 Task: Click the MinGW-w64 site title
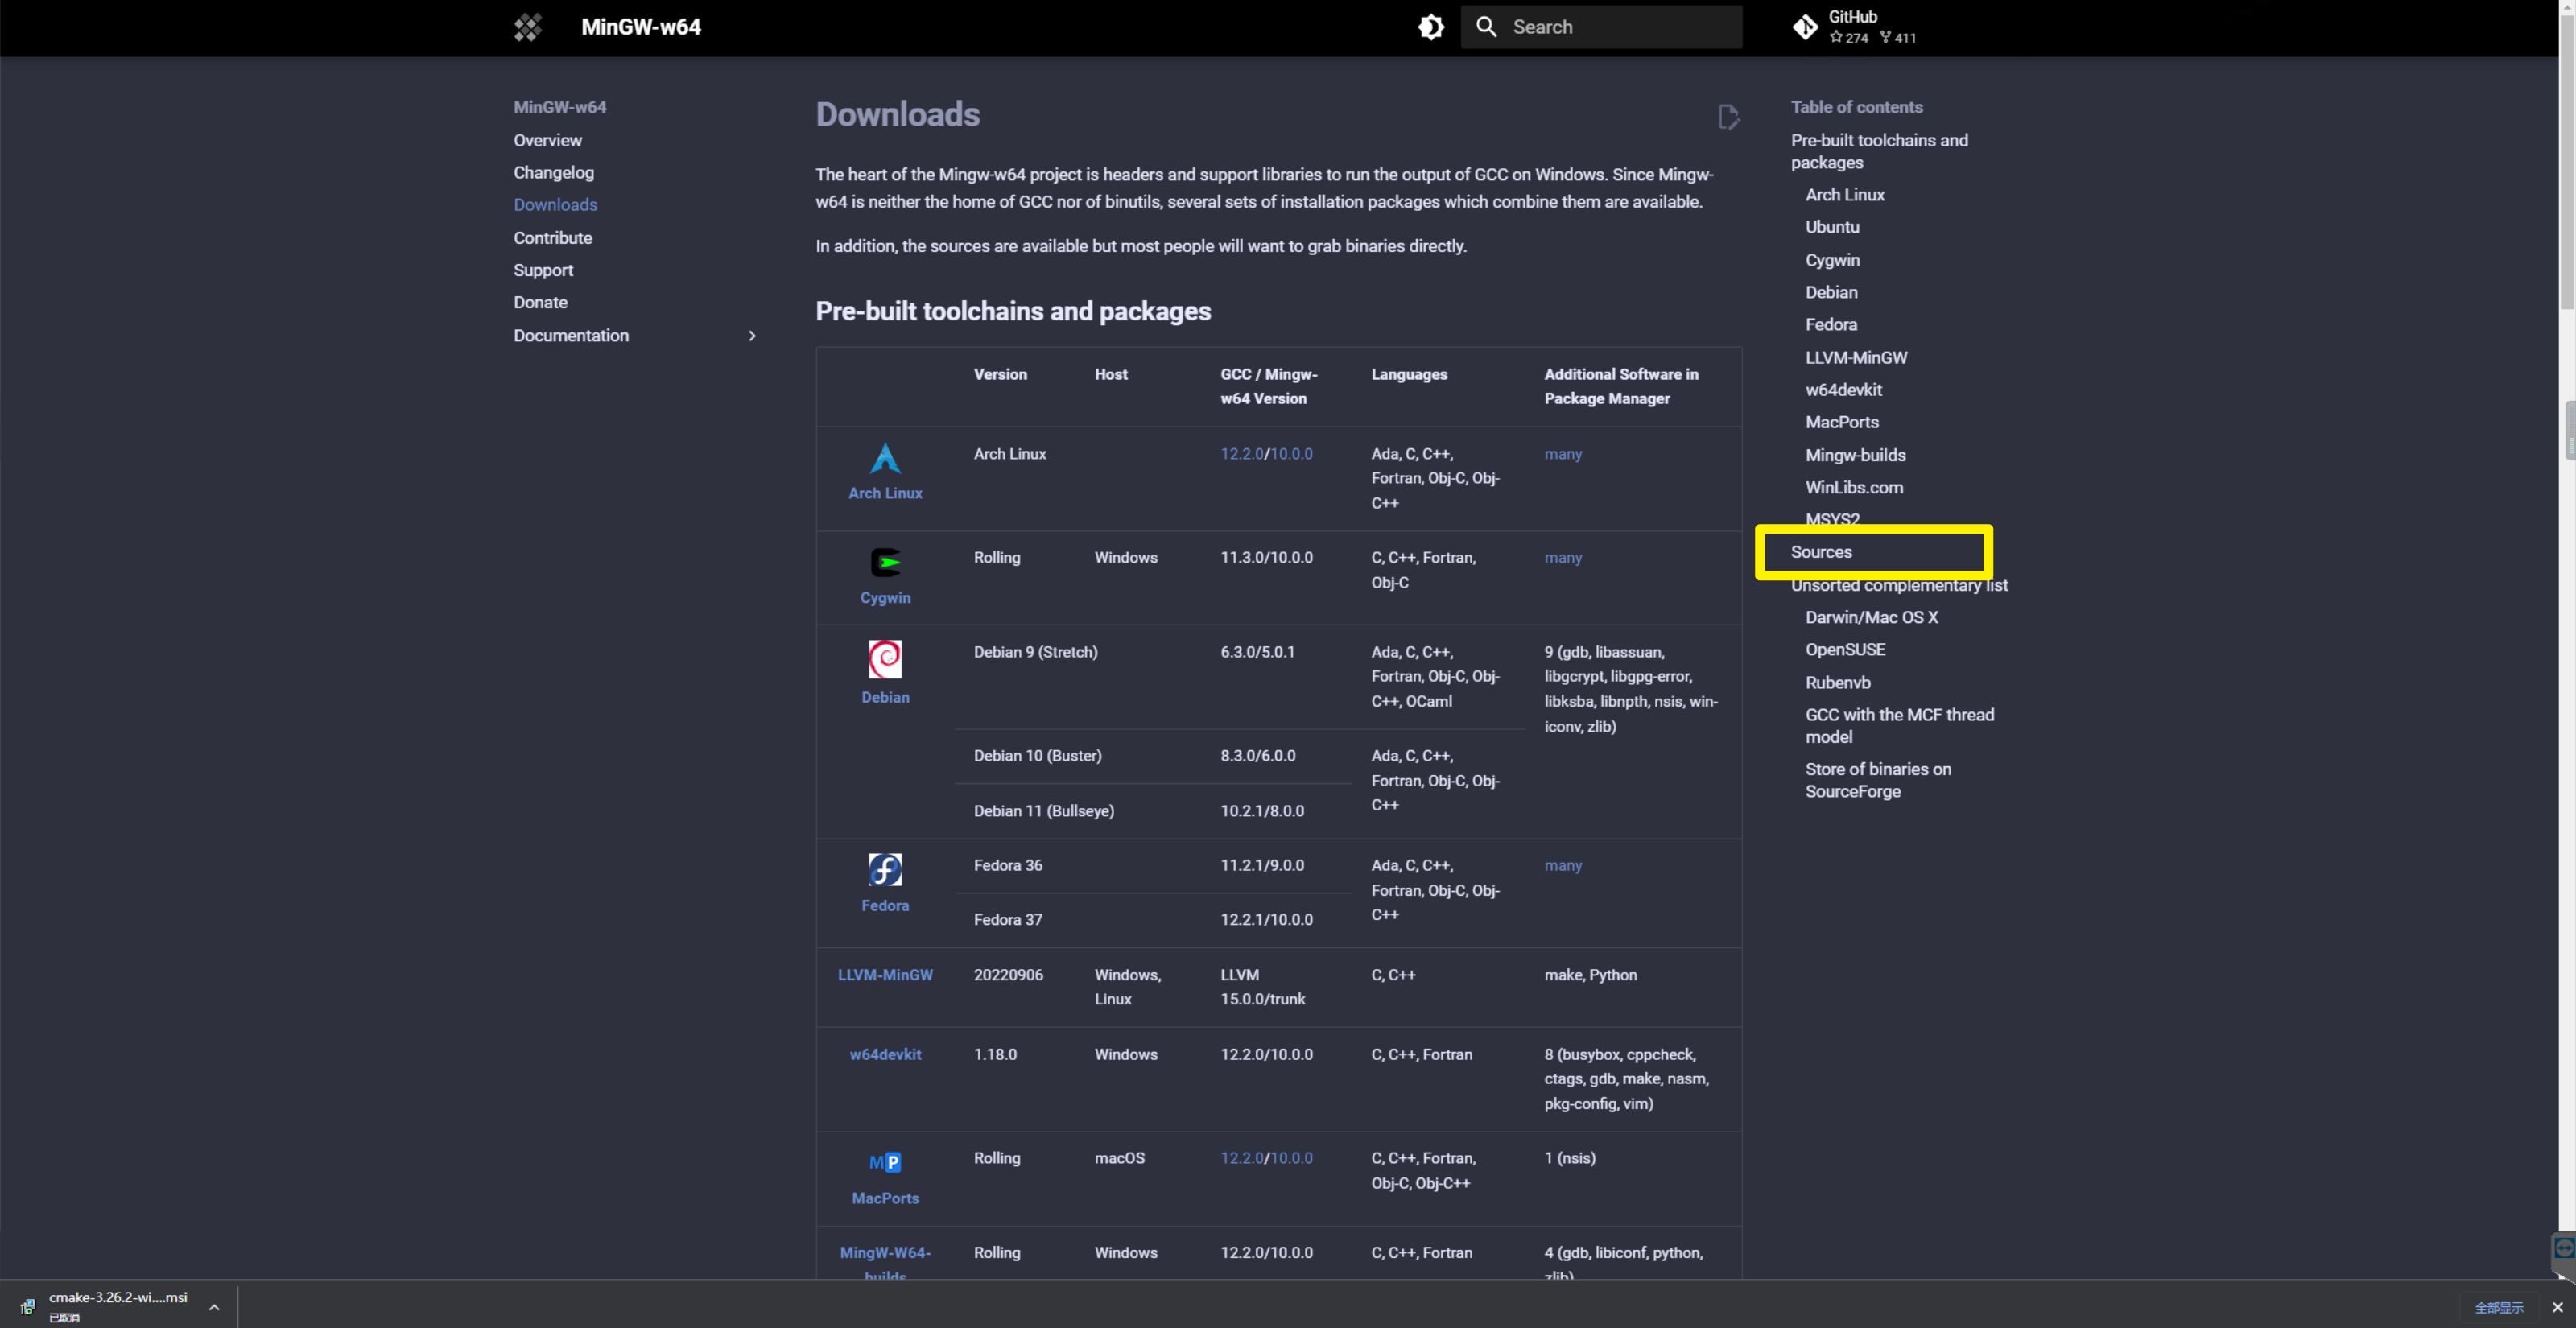(x=640, y=27)
